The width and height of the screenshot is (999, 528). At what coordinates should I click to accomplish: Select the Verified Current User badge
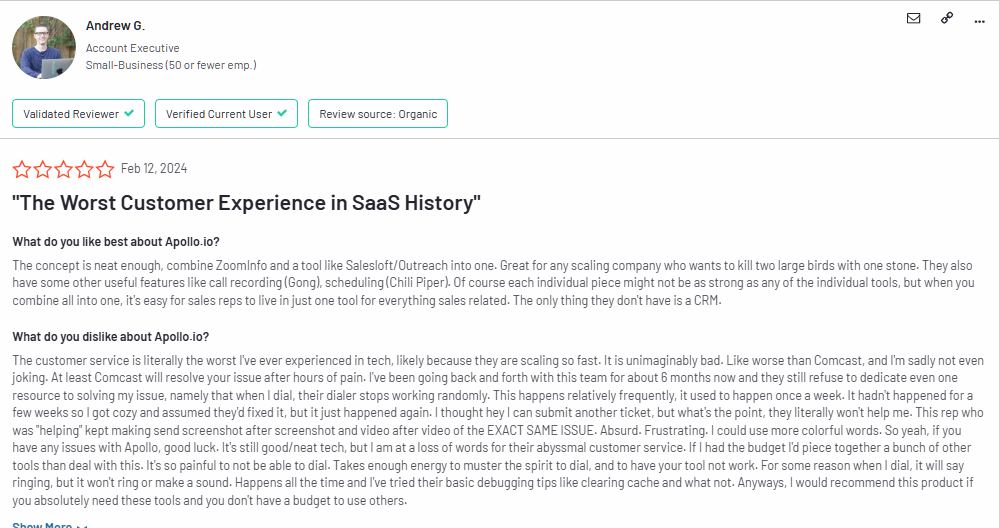[226, 113]
